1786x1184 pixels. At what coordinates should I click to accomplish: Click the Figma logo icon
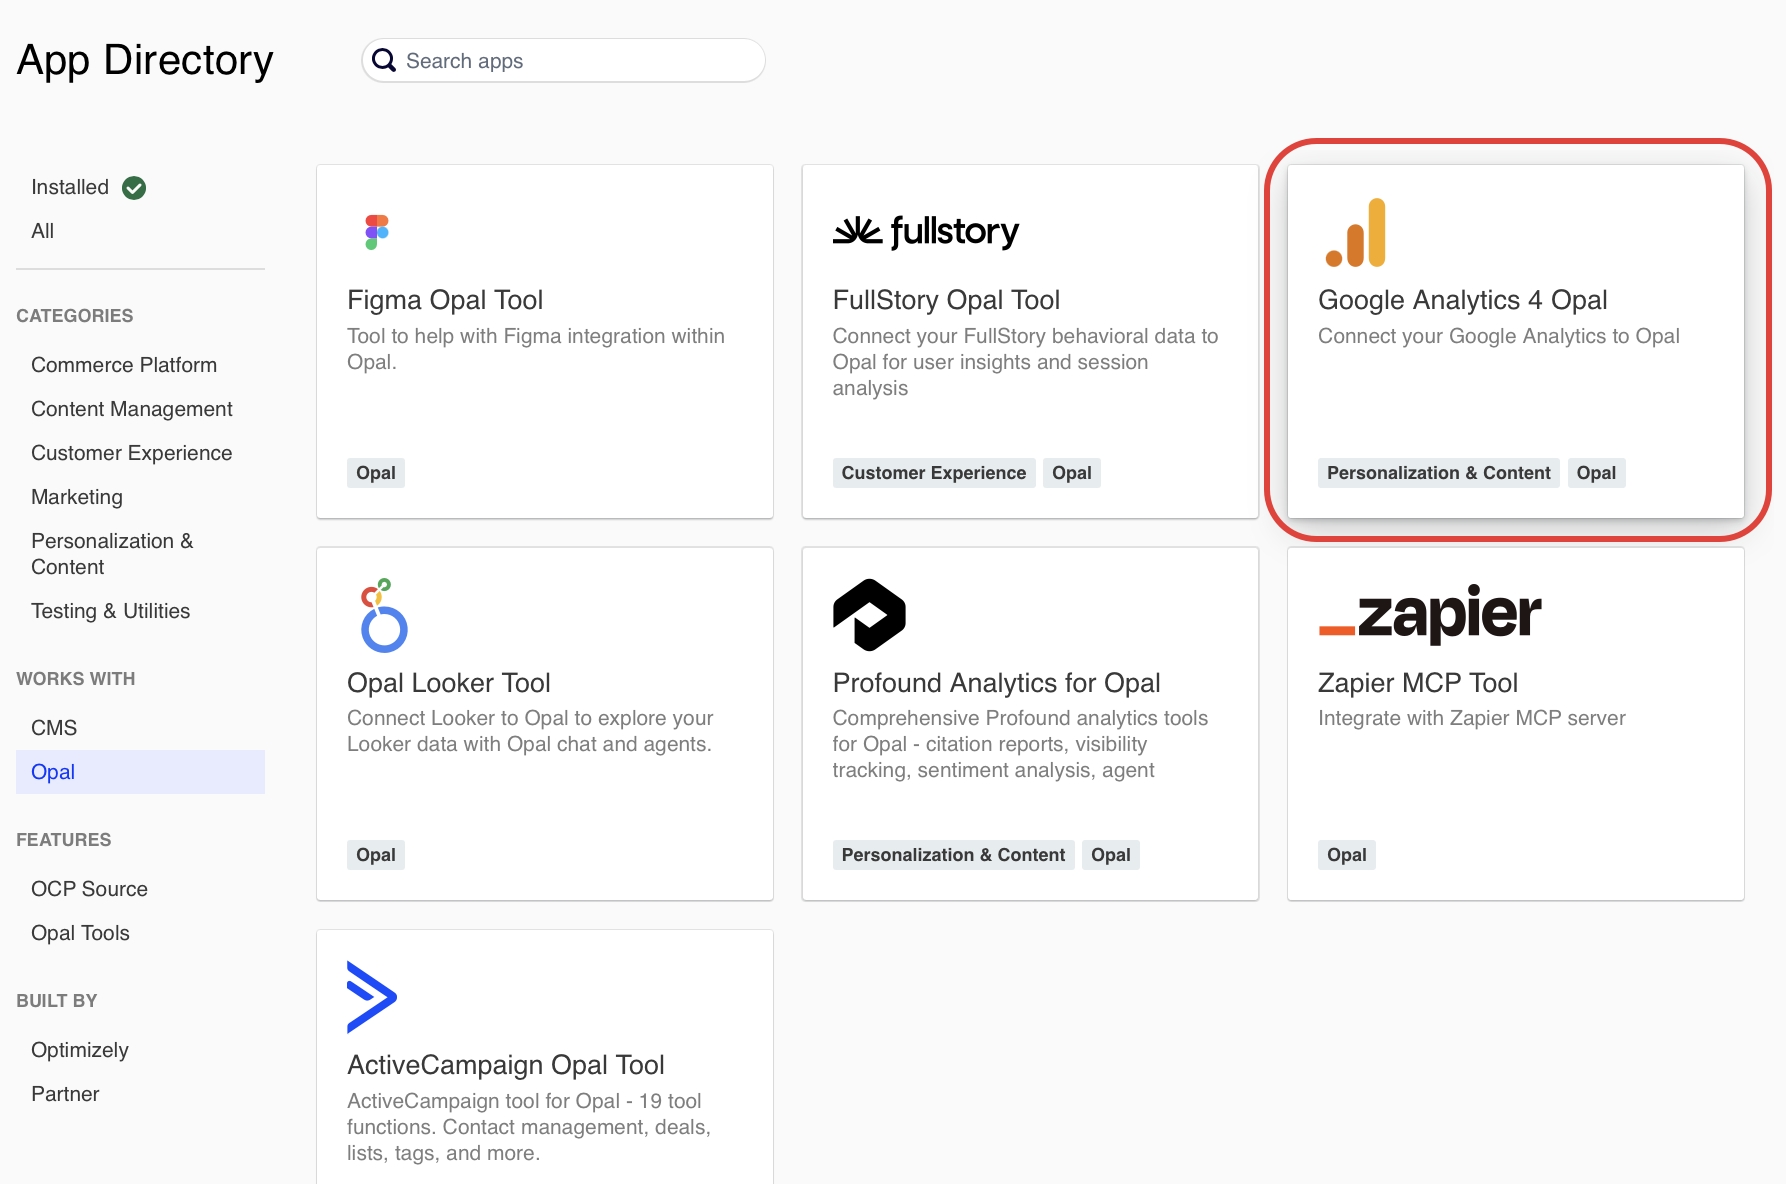click(x=377, y=232)
